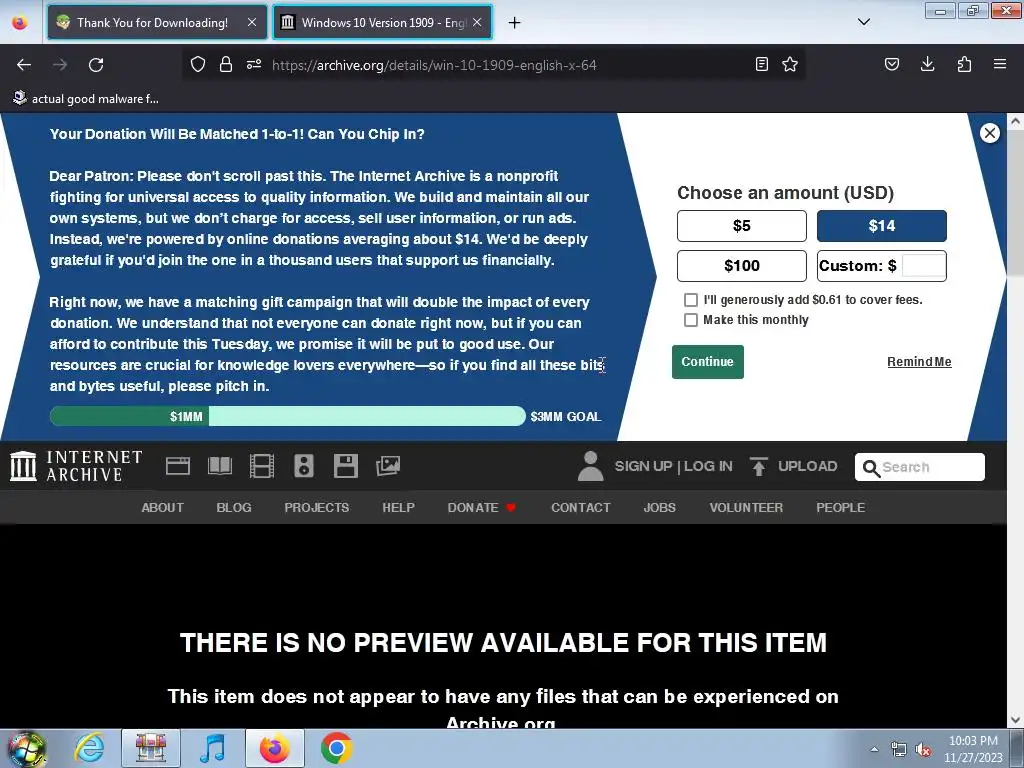Open the PROJECTS menu item

pos(317,507)
